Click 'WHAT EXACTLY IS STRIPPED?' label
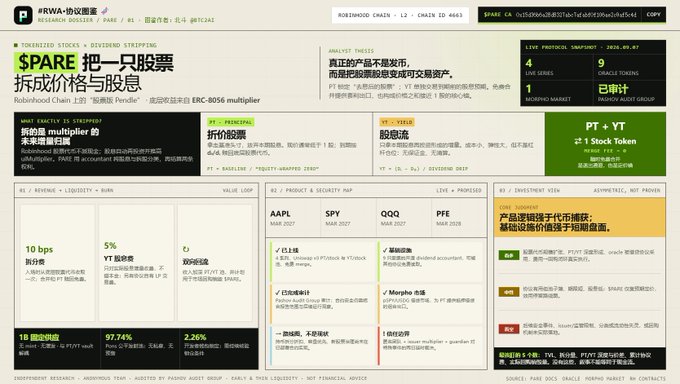The width and height of the screenshot is (680, 384). point(61,121)
